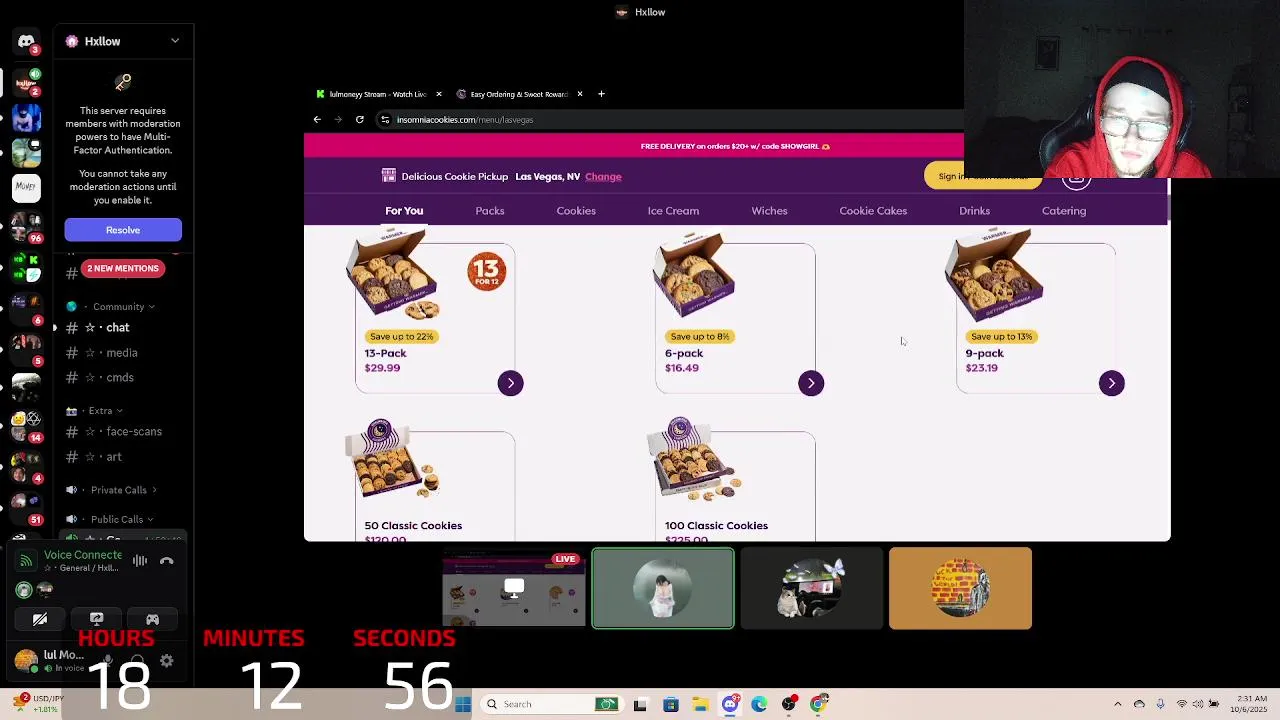Click the Resolve button
Screen dimensions: 1280x720
123,230
